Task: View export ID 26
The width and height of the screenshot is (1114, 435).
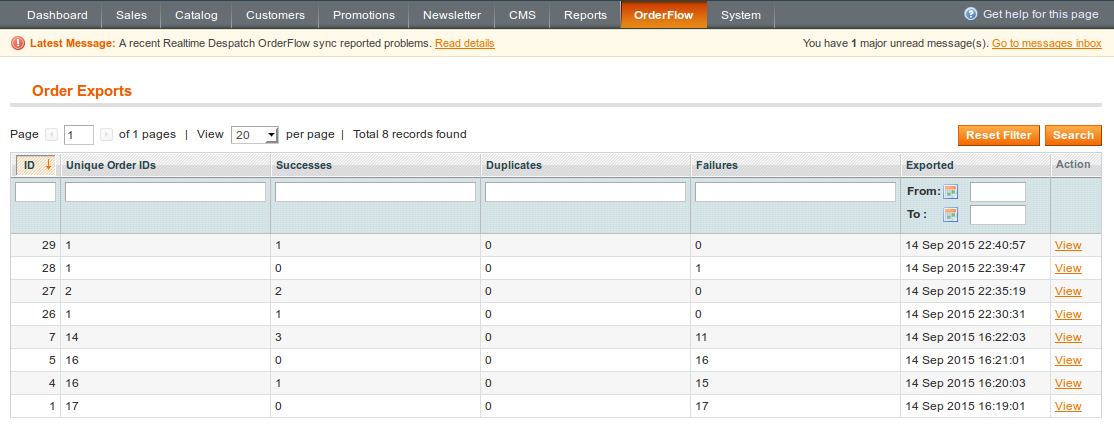Action: [1068, 314]
